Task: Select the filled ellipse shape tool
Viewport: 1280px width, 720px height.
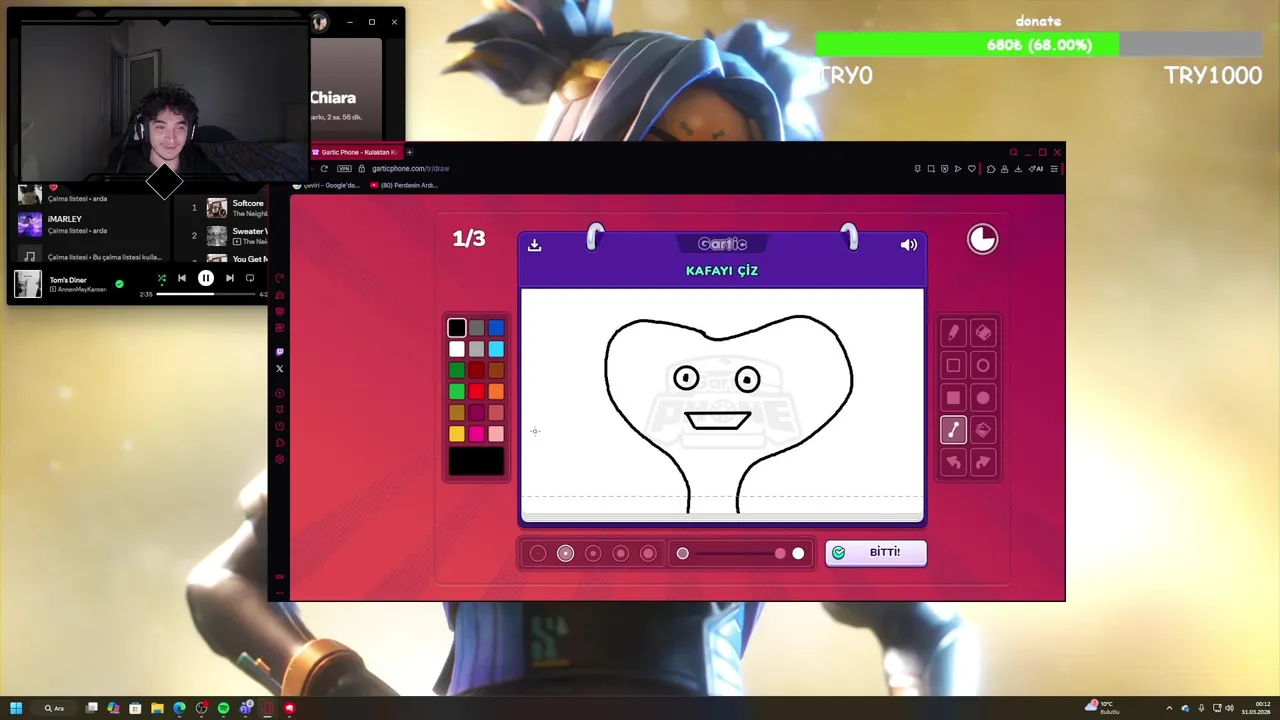Action: click(983, 397)
